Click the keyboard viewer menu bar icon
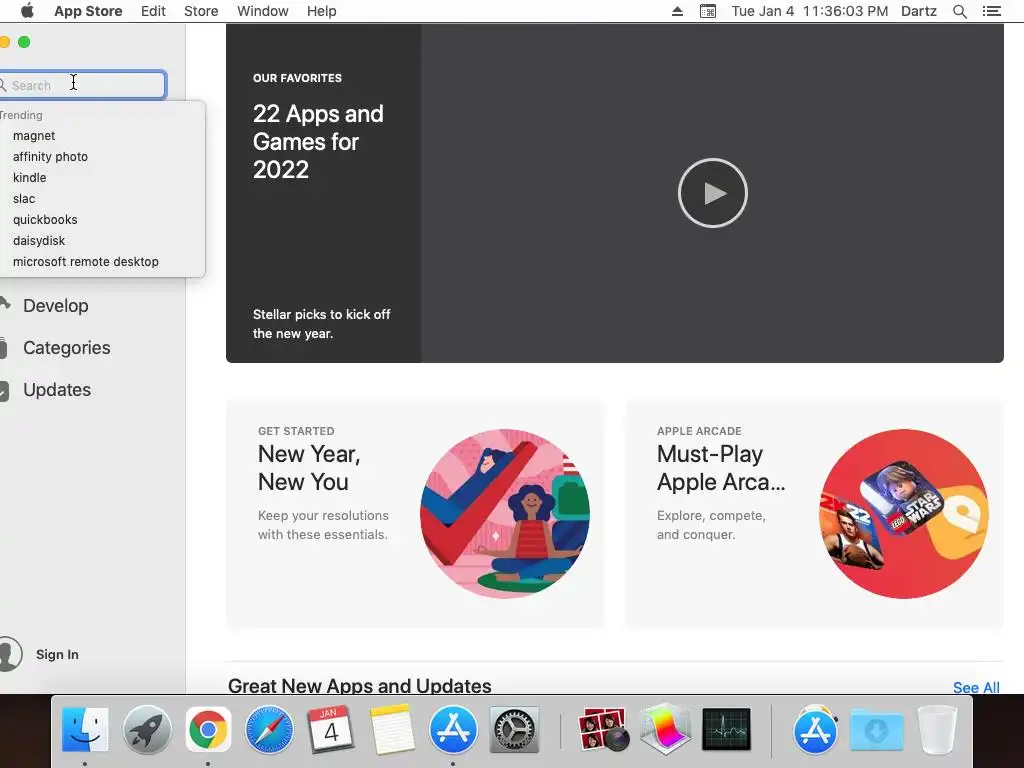This screenshot has width=1024, height=768. (x=708, y=11)
